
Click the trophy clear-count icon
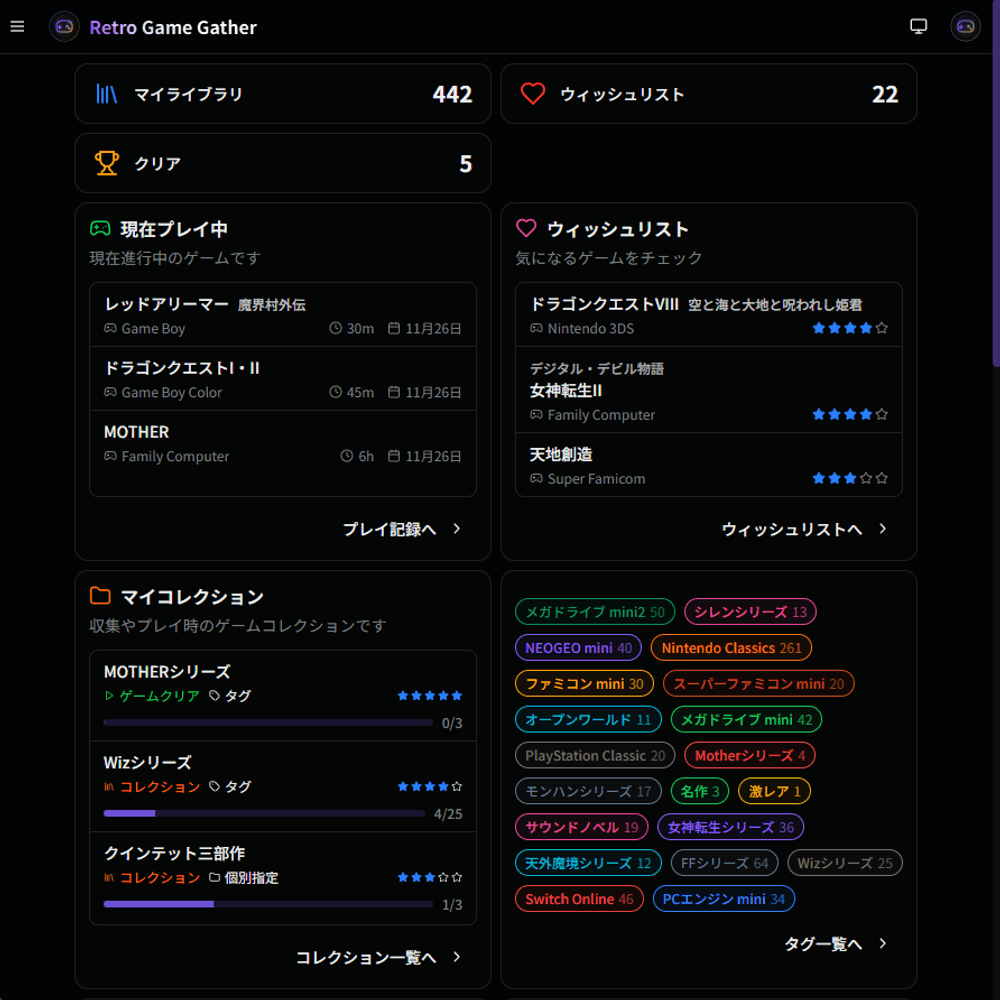(x=107, y=163)
